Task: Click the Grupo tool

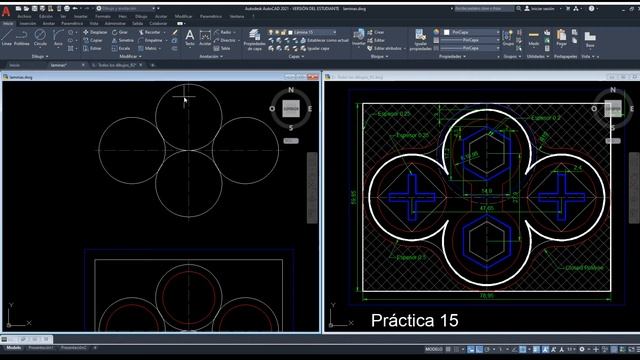Action: tap(508, 38)
